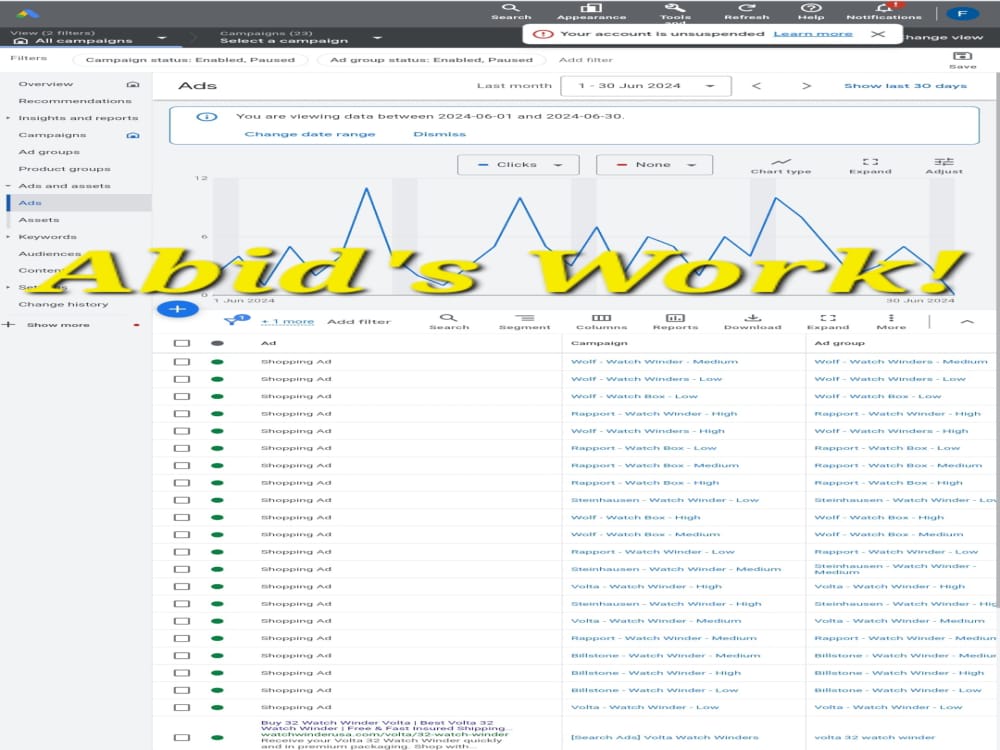Click the +1 more filters link

click(x=288, y=321)
